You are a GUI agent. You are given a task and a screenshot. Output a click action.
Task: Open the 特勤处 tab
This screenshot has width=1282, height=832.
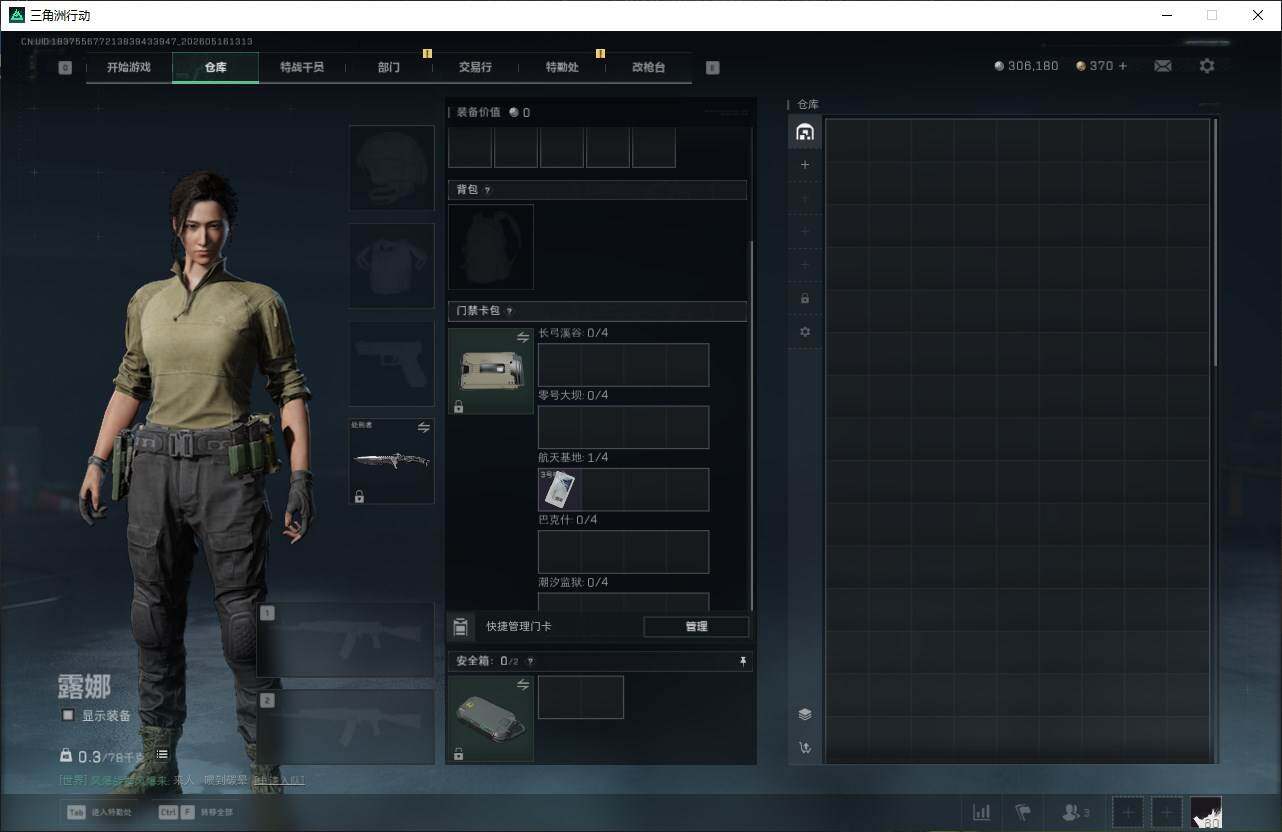pyautogui.click(x=562, y=67)
